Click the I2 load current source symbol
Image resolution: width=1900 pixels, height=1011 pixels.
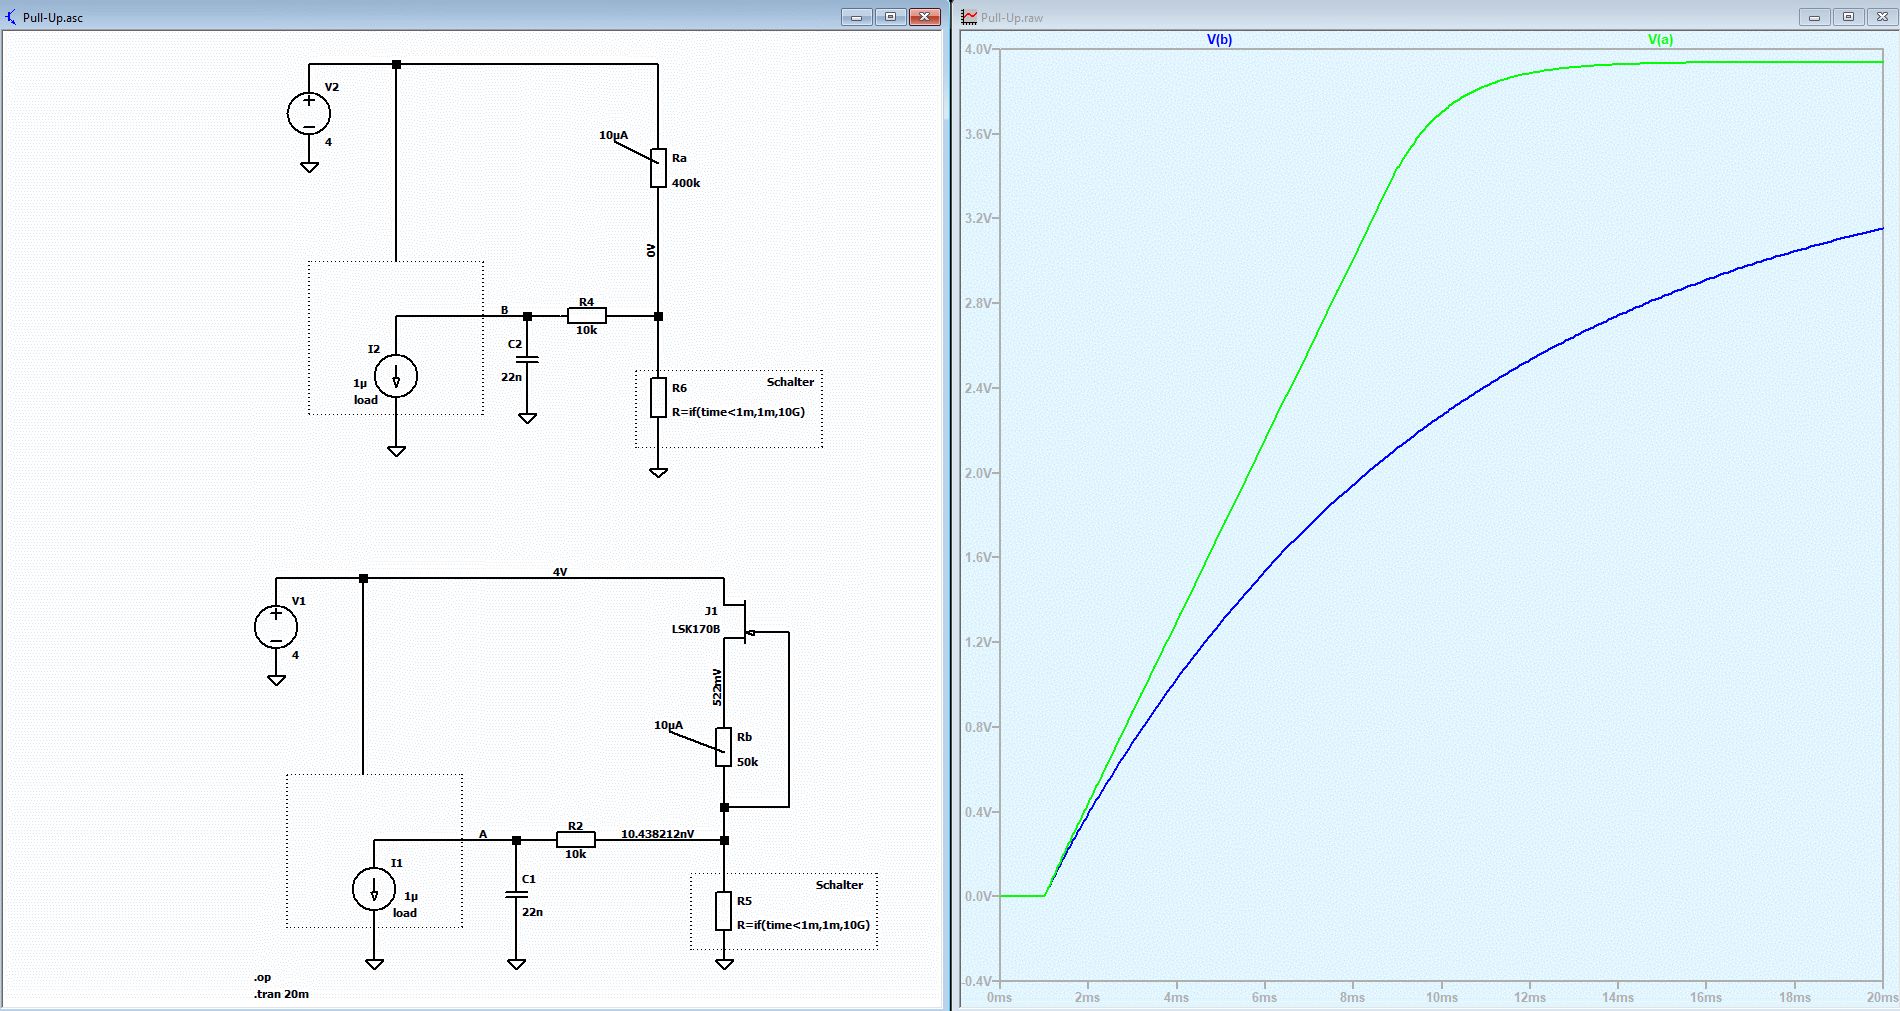click(x=396, y=377)
